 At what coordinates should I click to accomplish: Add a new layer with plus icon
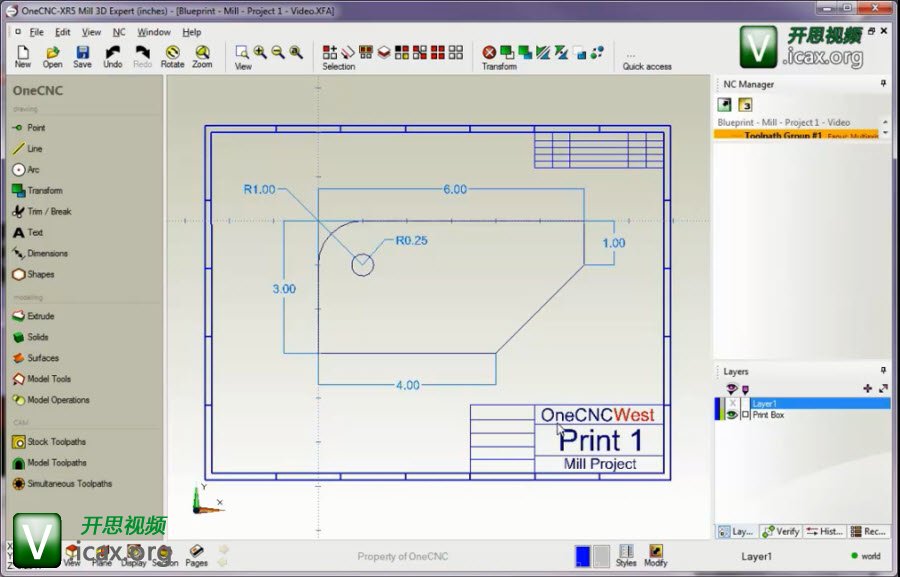[867, 389]
